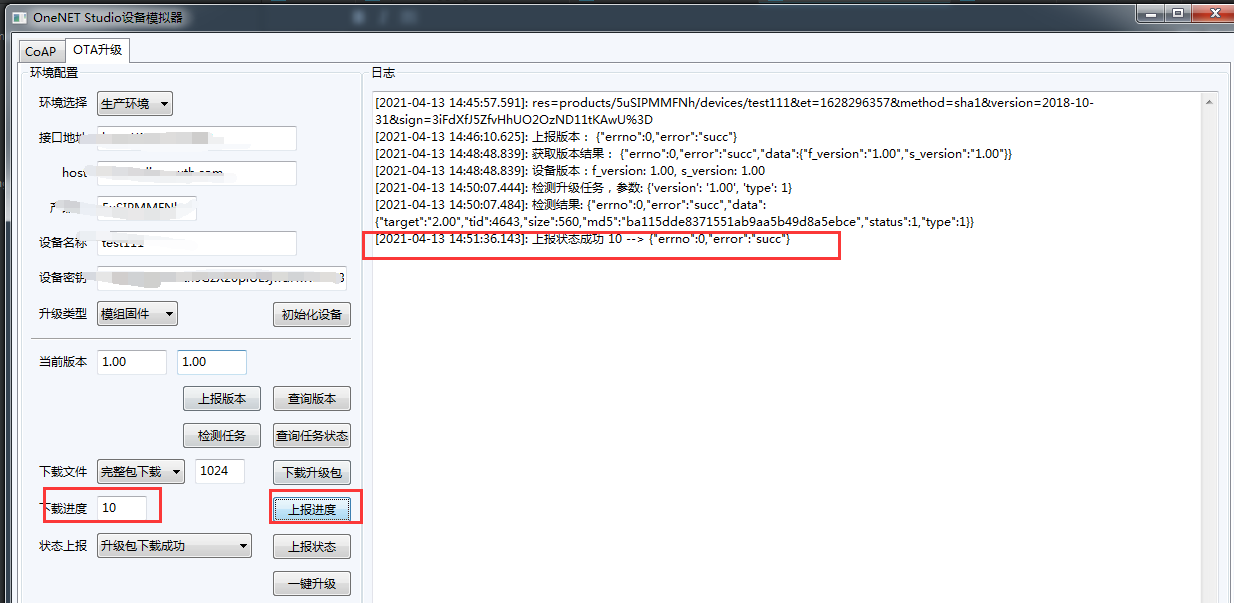This screenshot has width=1234, height=603.
Task: Click the 初始化设备 button
Action: 312,315
